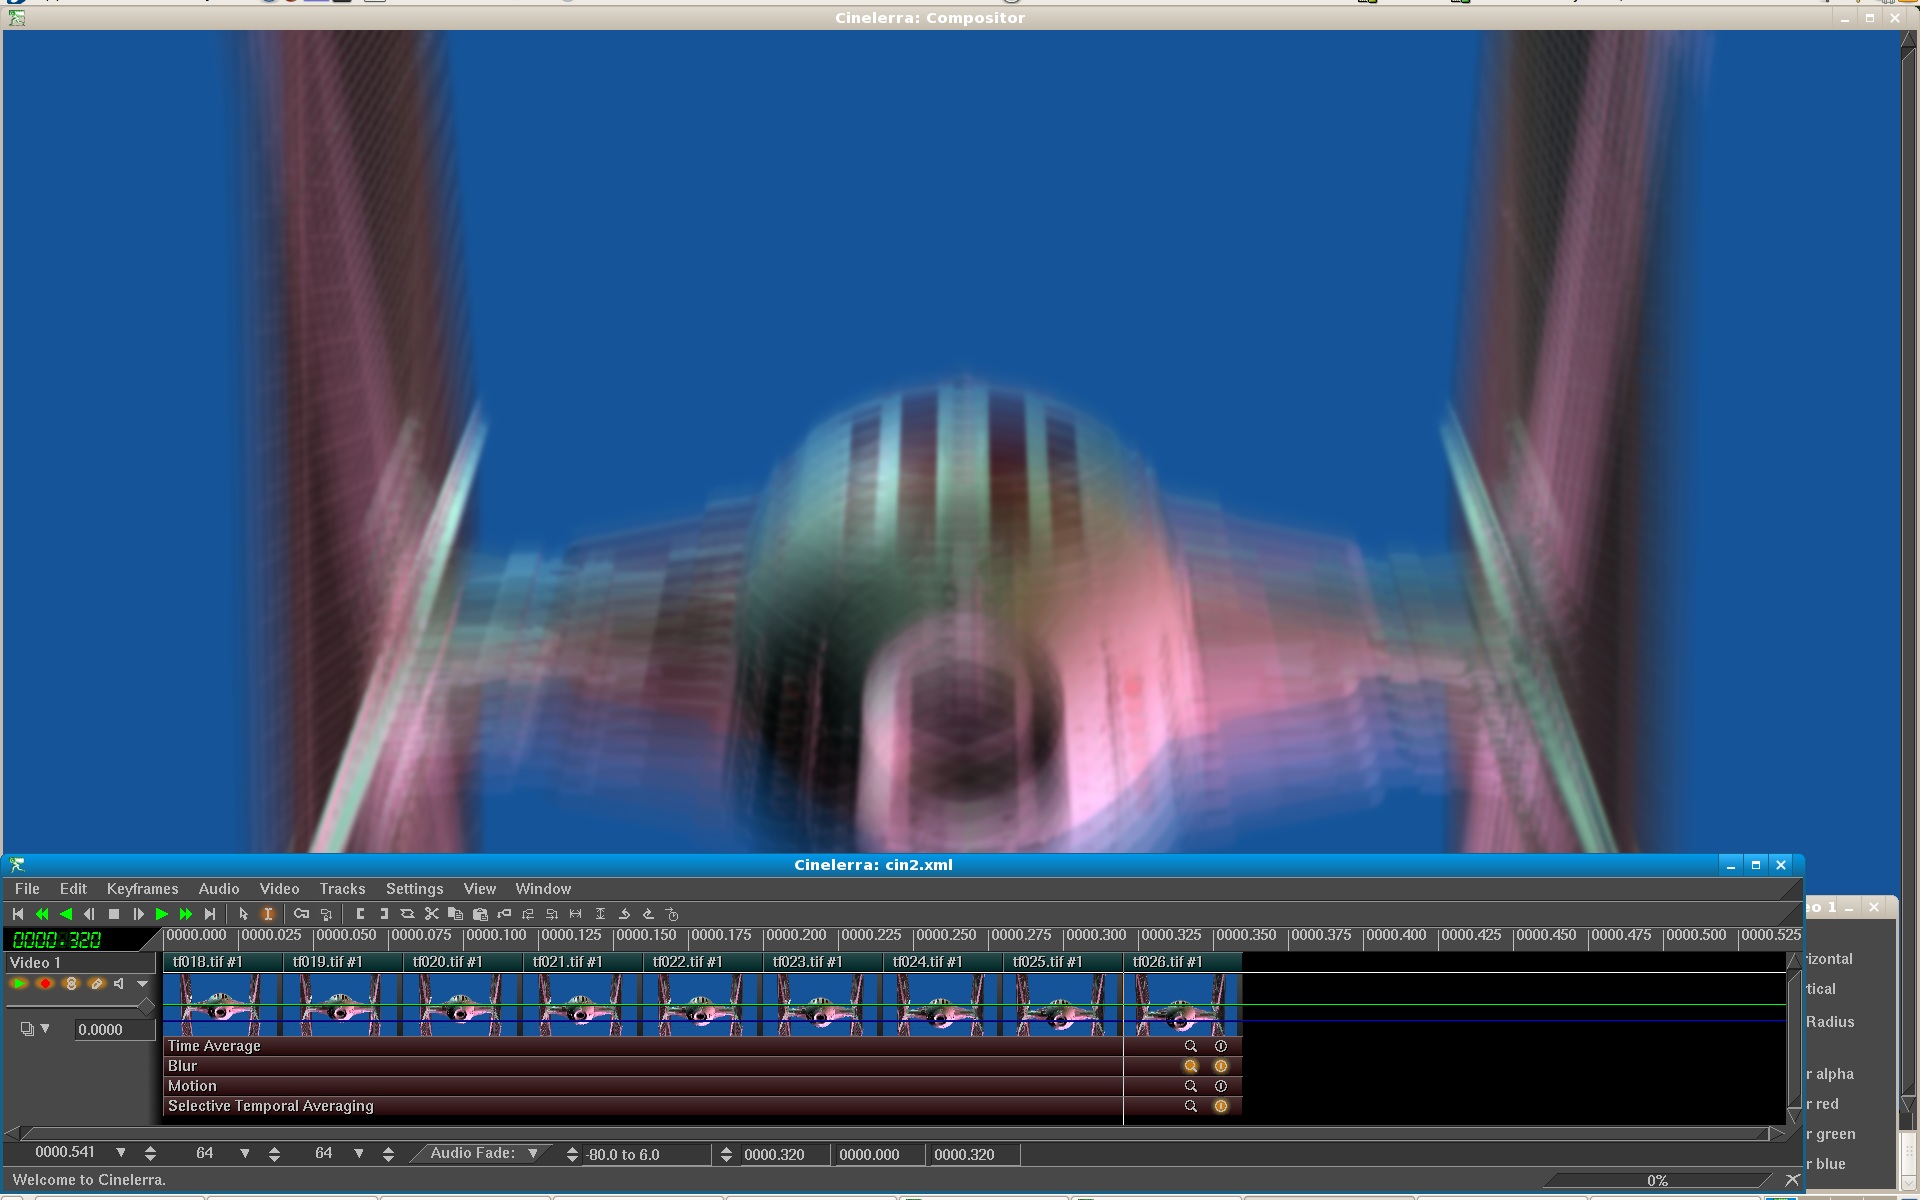Click the Video 1 track title field
The height and width of the screenshot is (1200, 1920).
[80, 963]
